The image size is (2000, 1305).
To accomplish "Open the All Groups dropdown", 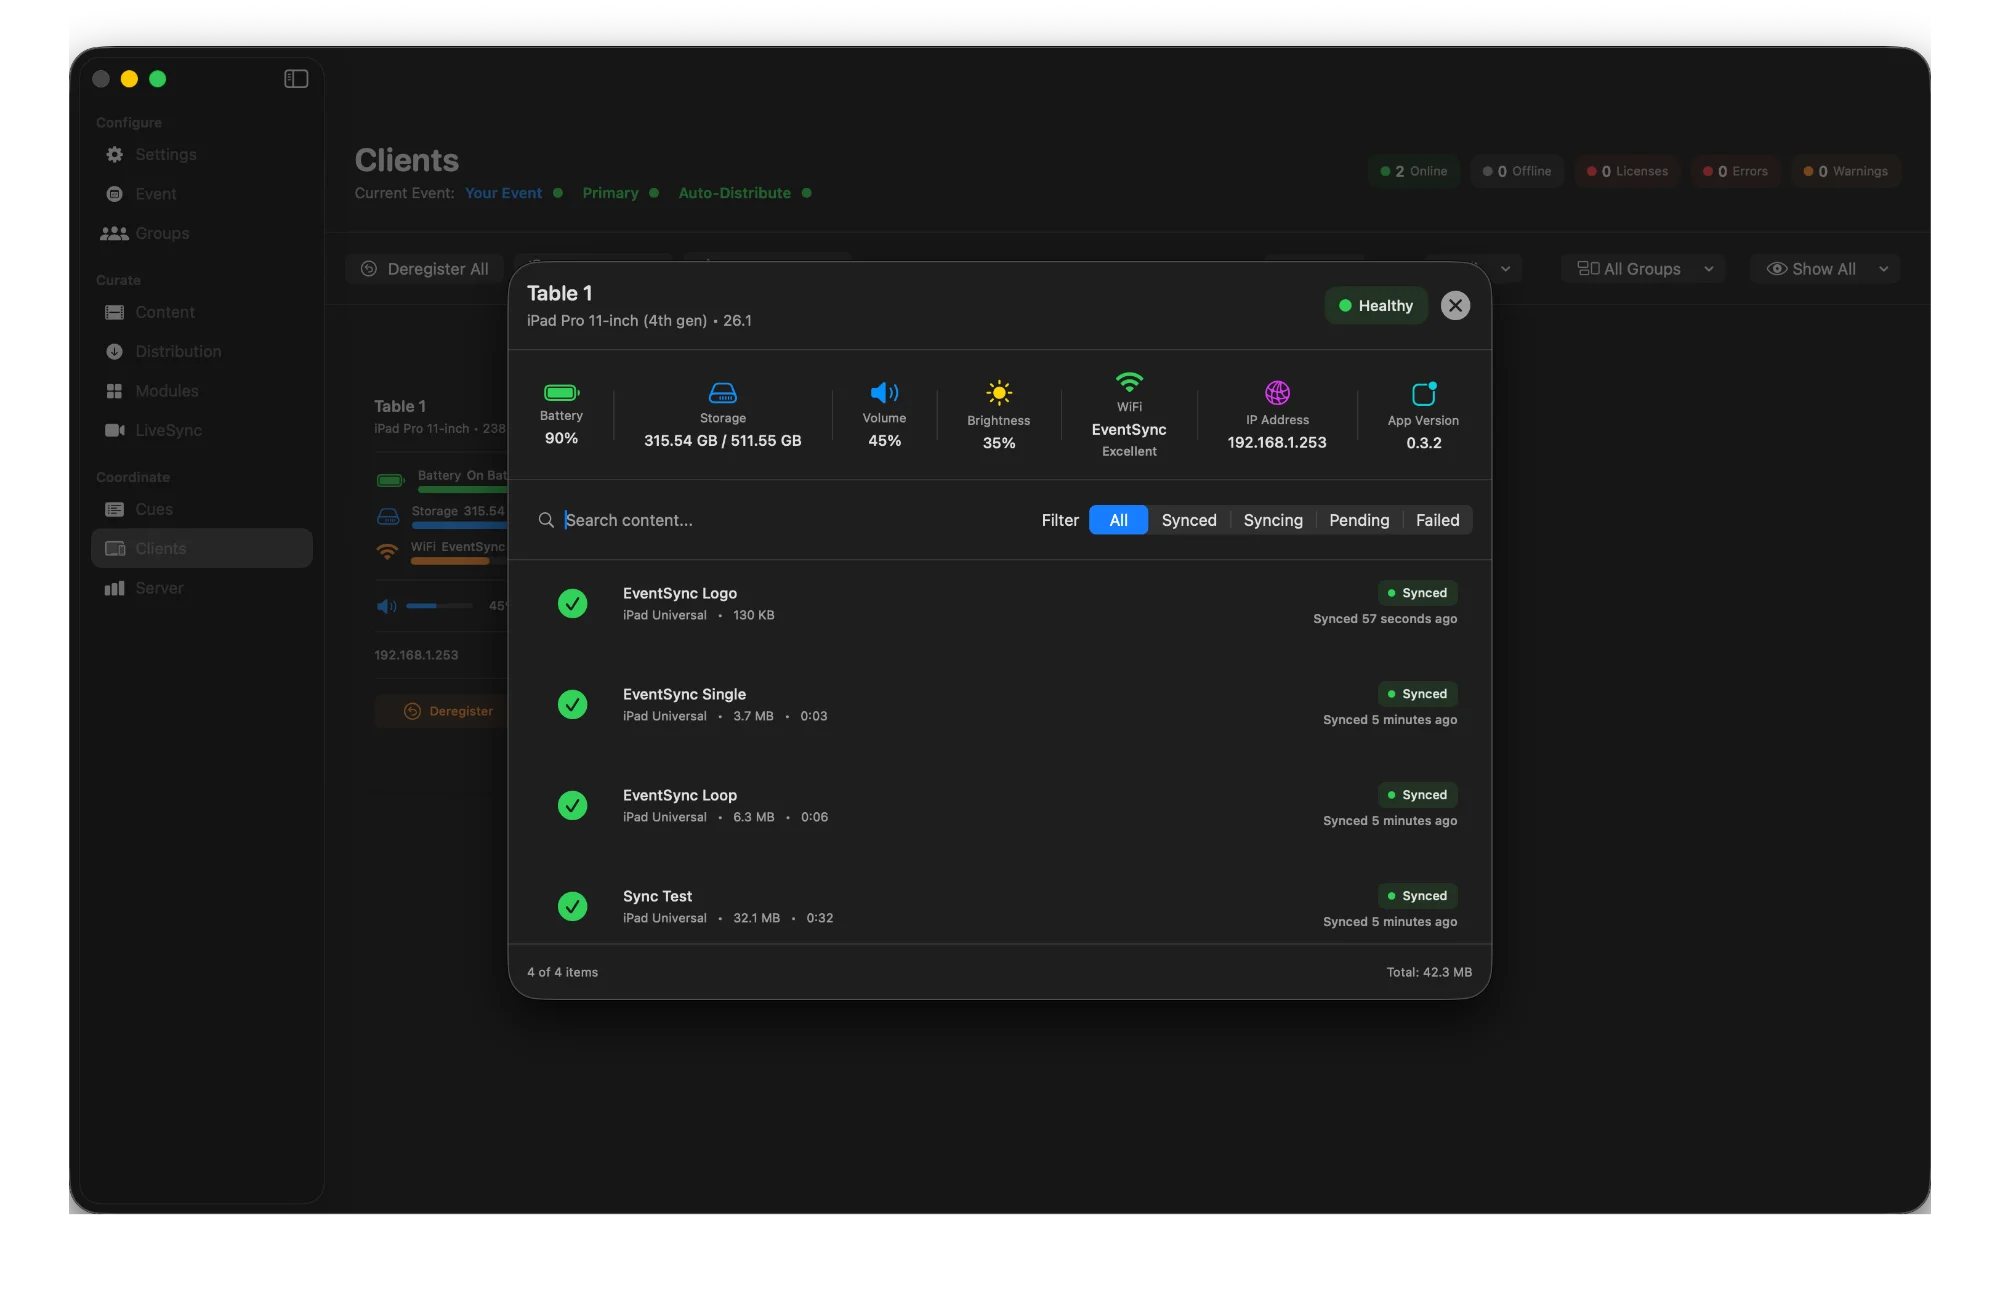I will (1642, 268).
